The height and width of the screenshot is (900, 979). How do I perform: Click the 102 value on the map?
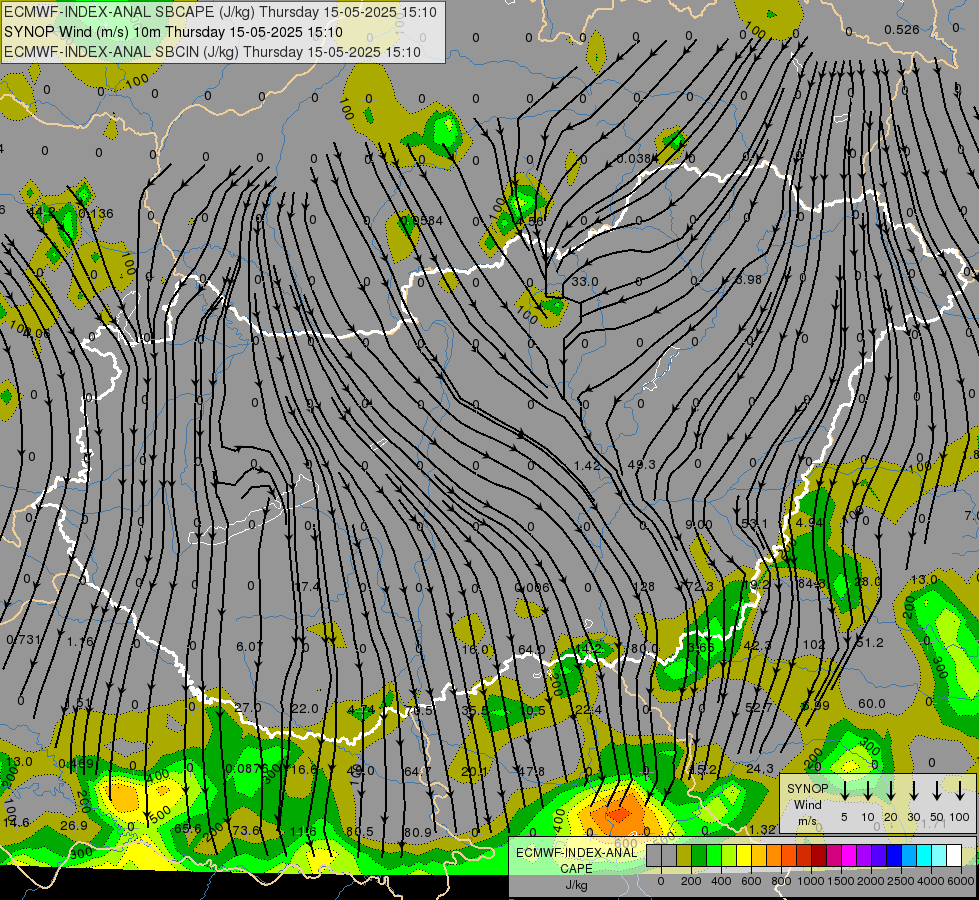(814, 645)
